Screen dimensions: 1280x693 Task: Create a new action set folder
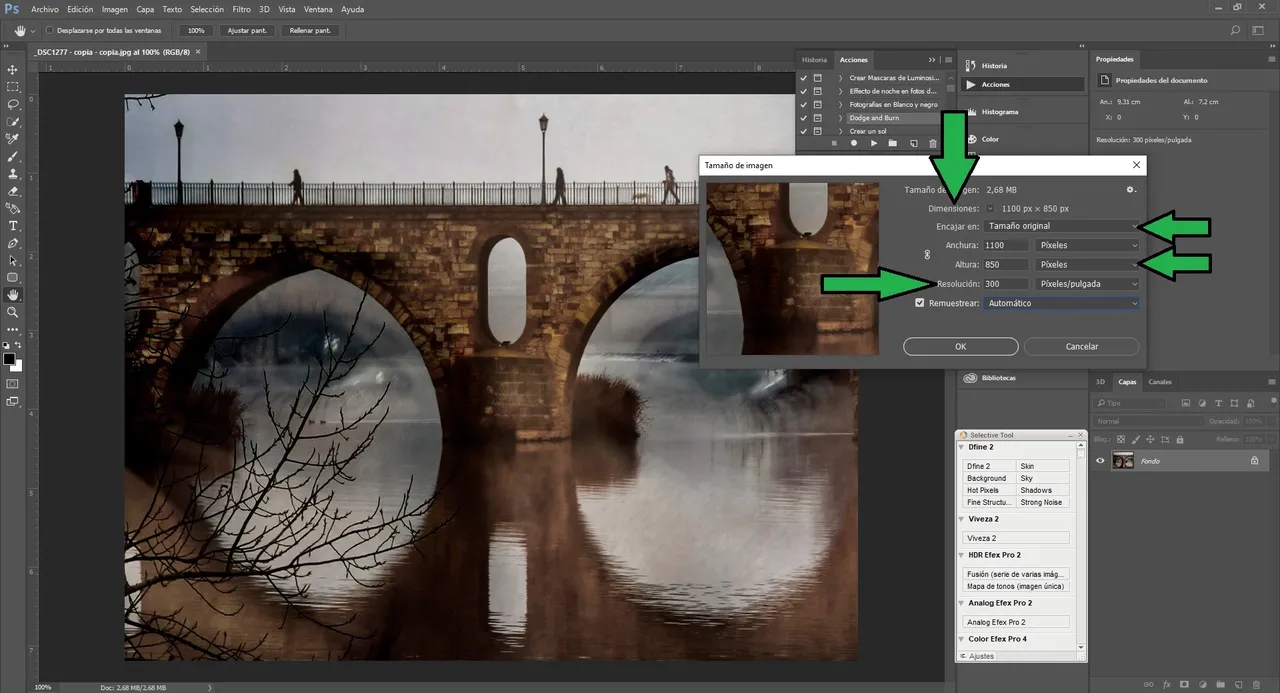click(893, 143)
